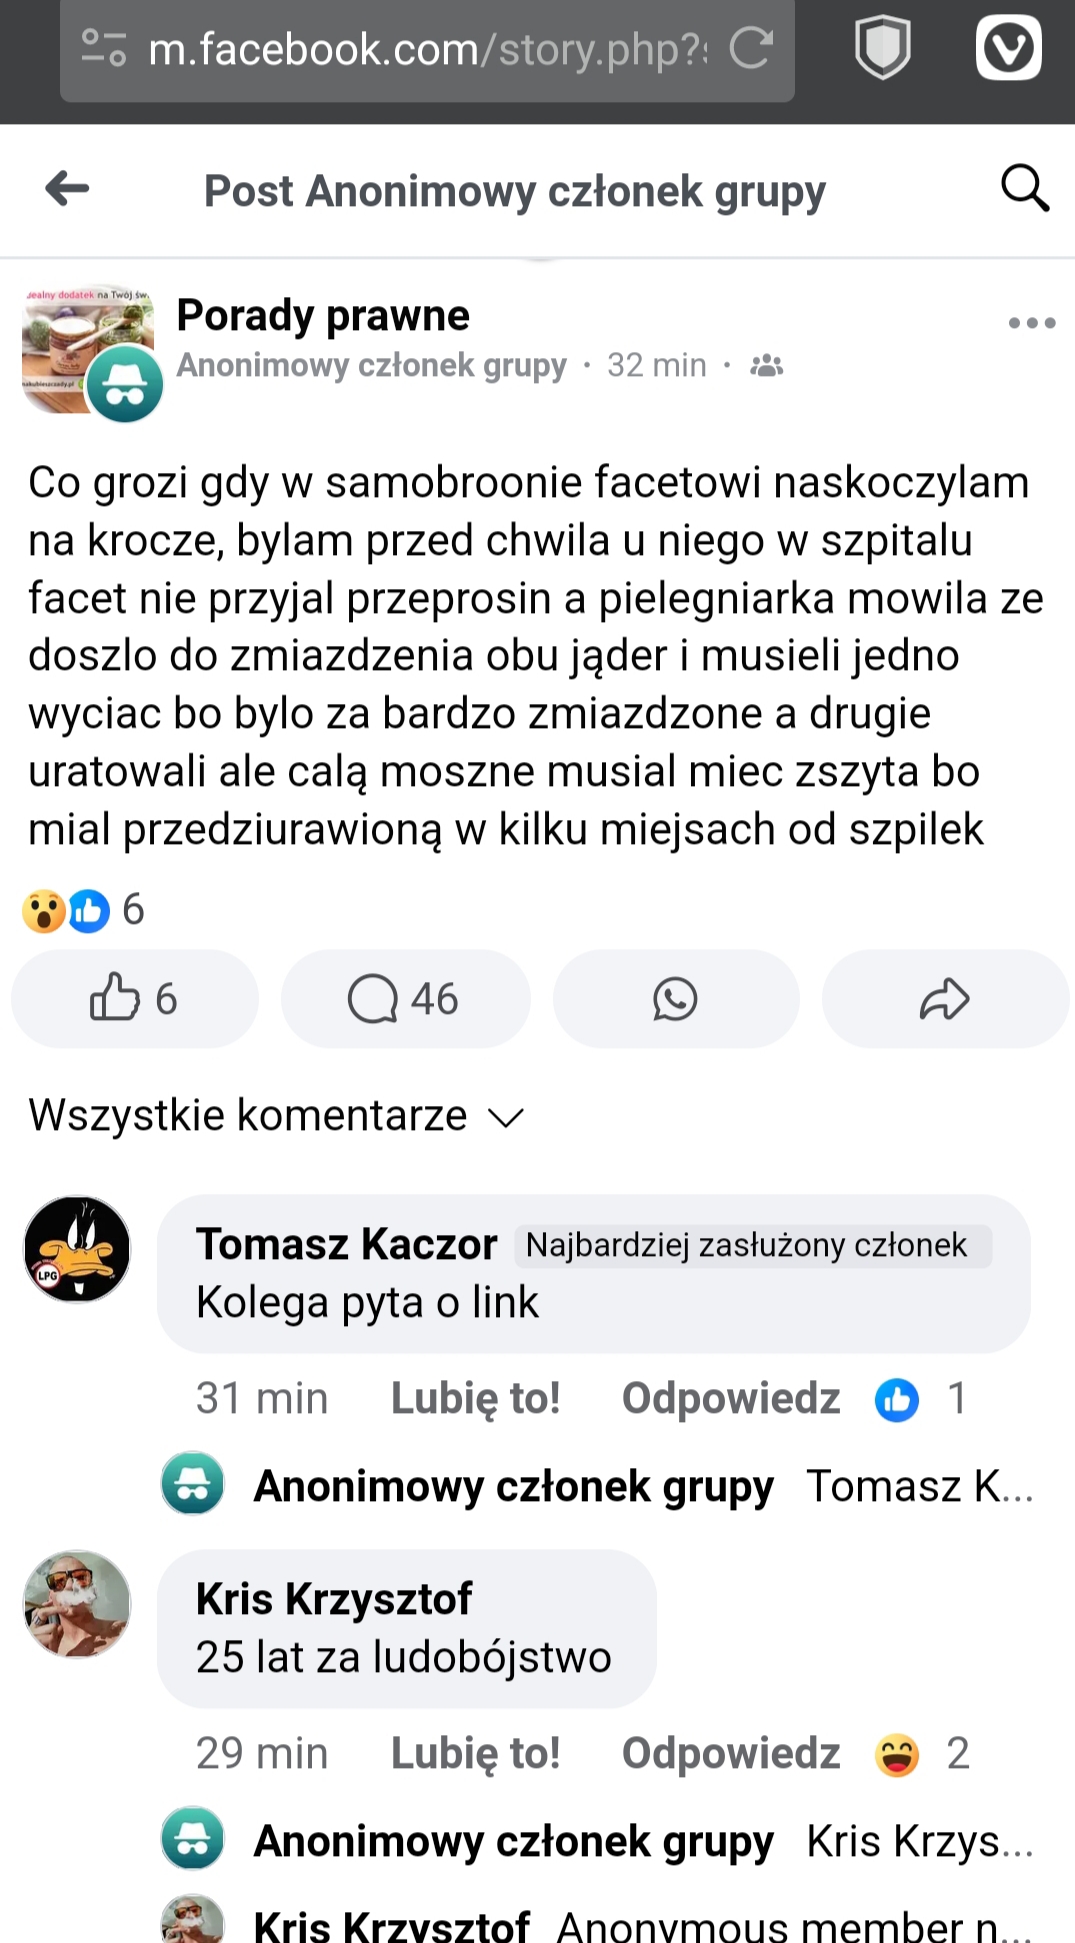
Task: Expand the Wszystkie komentarze sorting dropdown
Action: tap(277, 1116)
